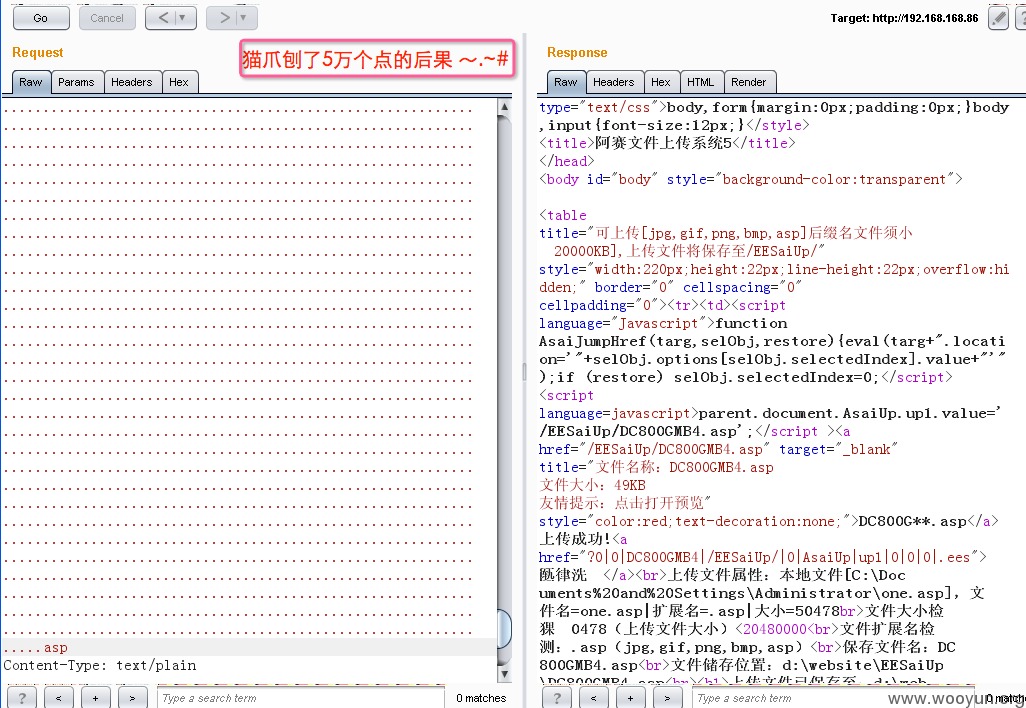Jump to previous request search match
Screen dimensions: 1026x708
[59, 698]
